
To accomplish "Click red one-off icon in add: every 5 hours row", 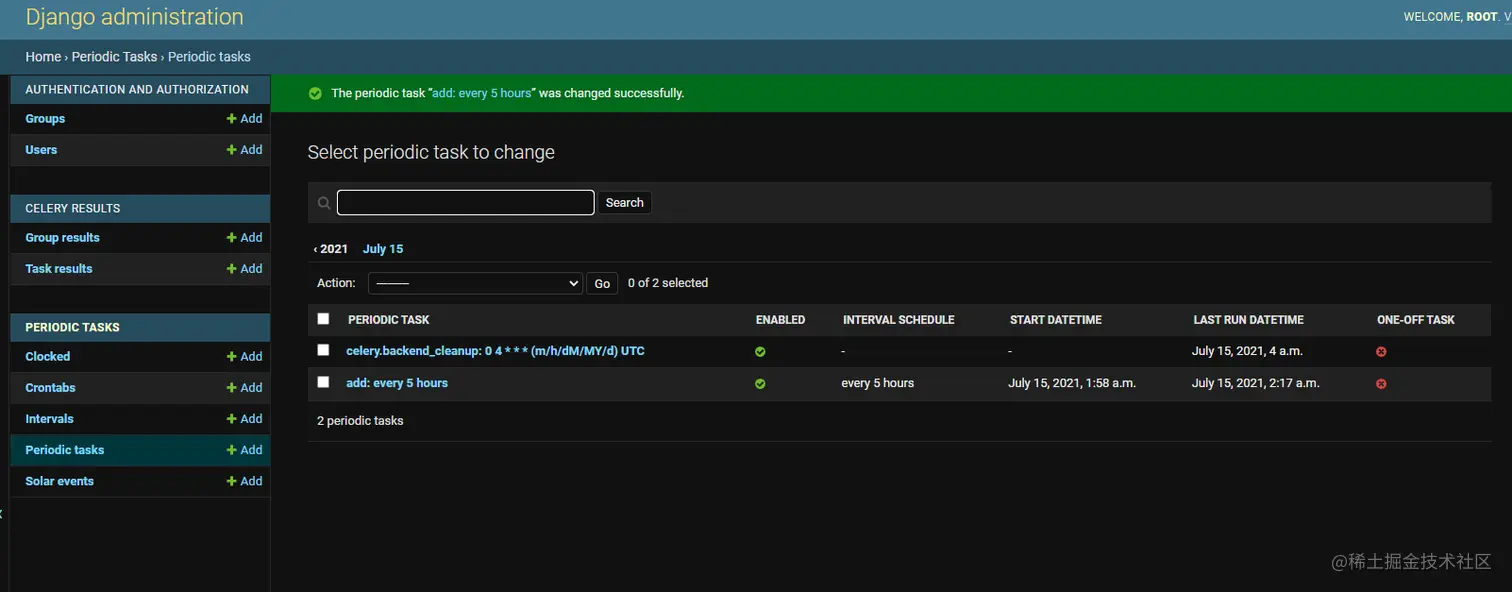I will (x=1381, y=384).
